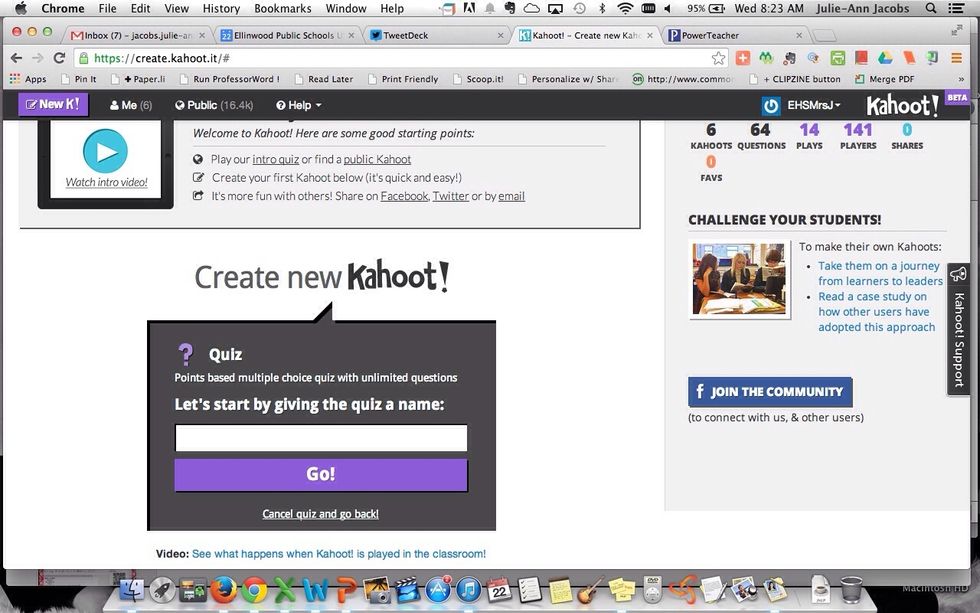The width and height of the screenshot is (980, 613).
Task: Open 'Read a case study' link
Action: pos(877,312)
